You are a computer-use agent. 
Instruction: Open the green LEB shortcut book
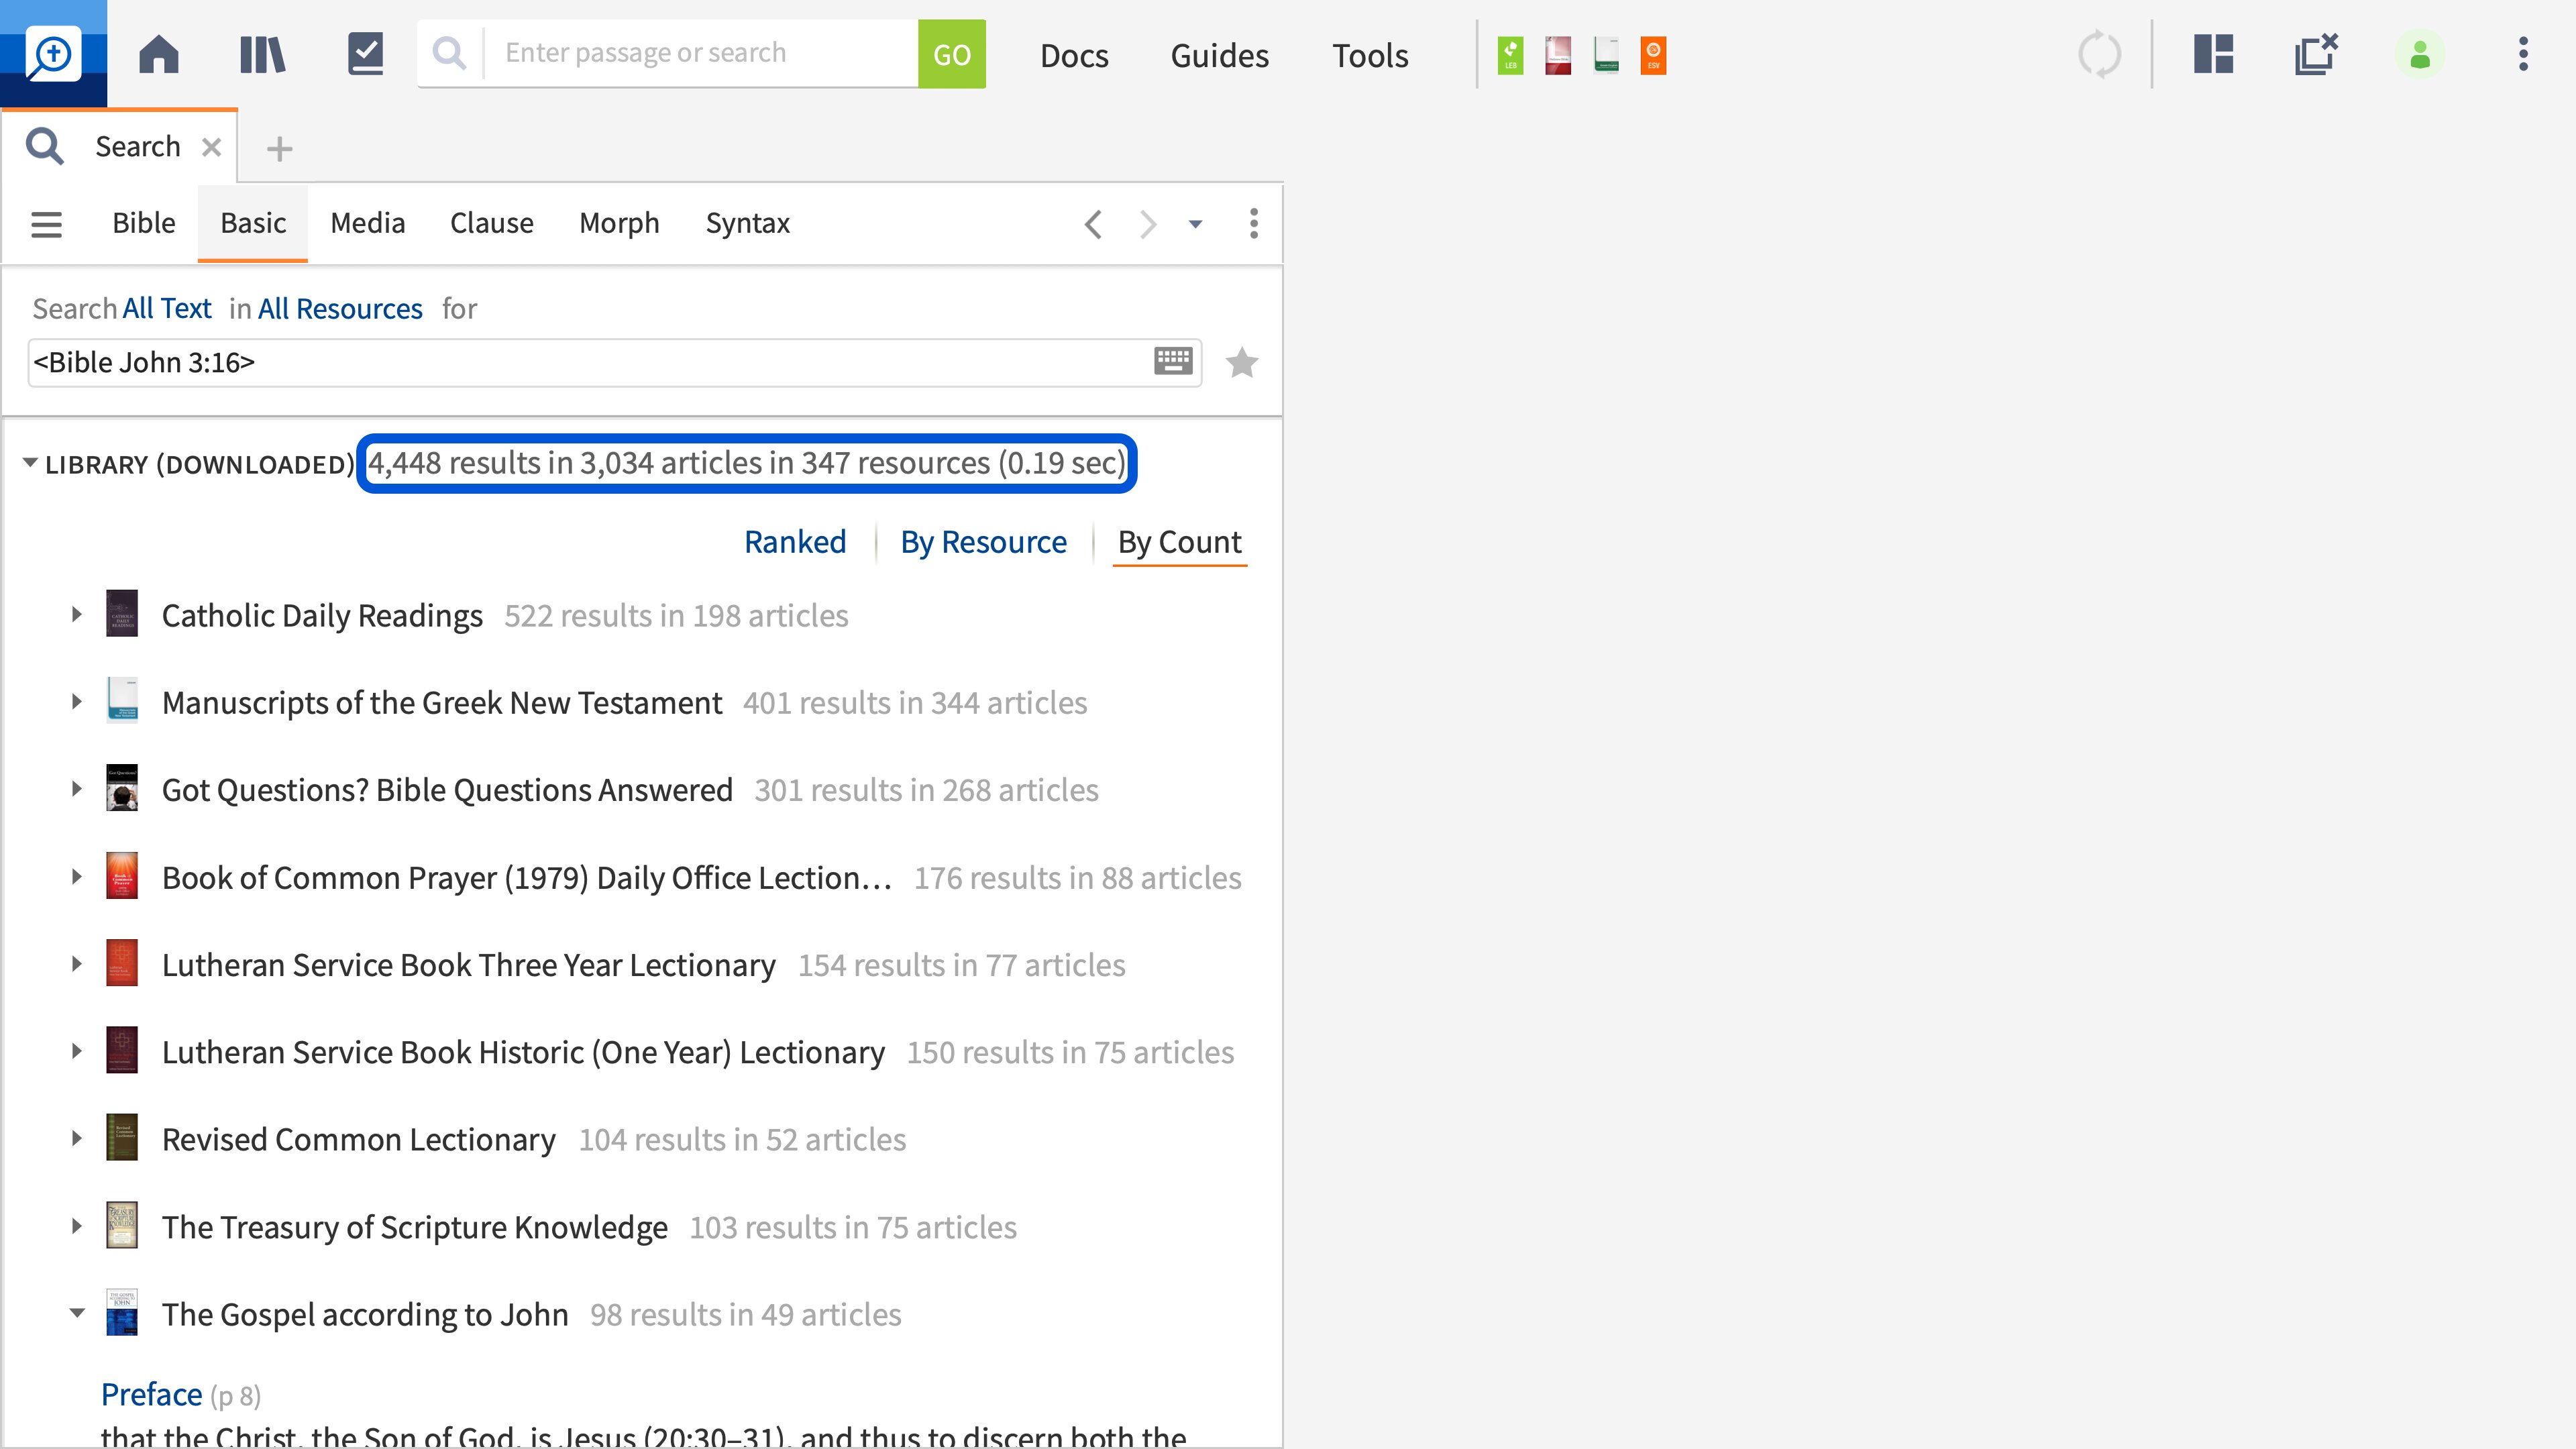[x=1510, y=55]
